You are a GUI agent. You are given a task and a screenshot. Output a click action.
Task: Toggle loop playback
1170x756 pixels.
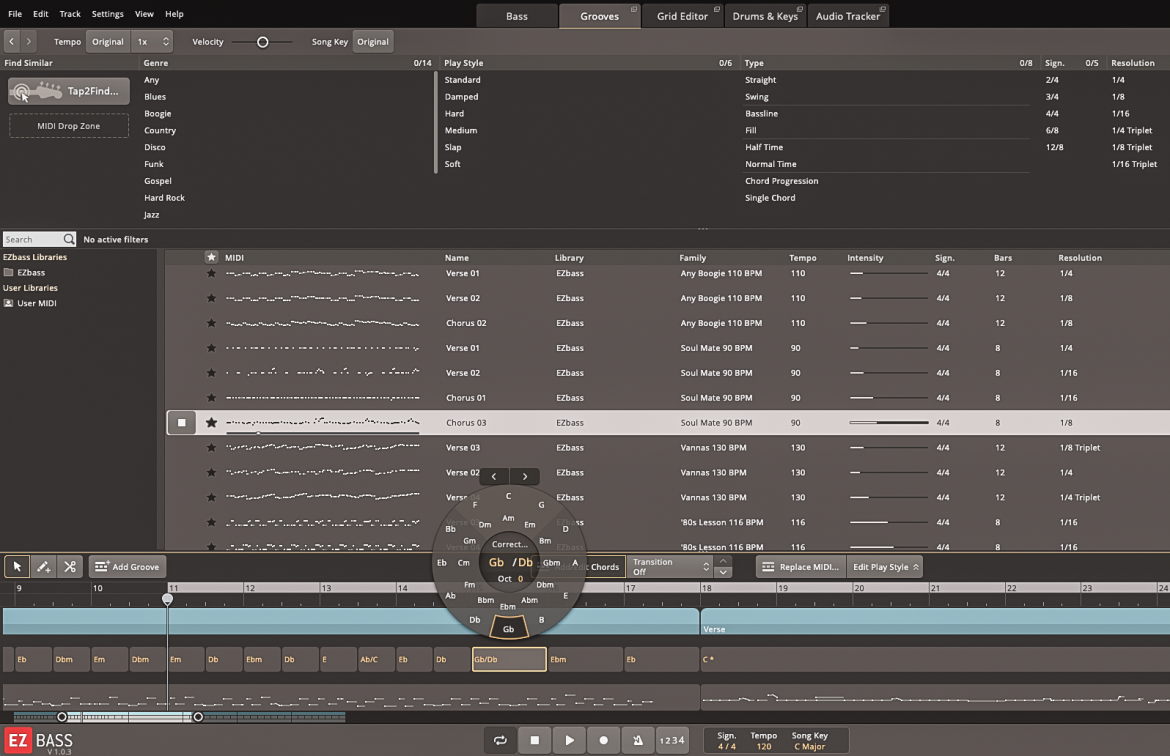click(x=500, y=740)
